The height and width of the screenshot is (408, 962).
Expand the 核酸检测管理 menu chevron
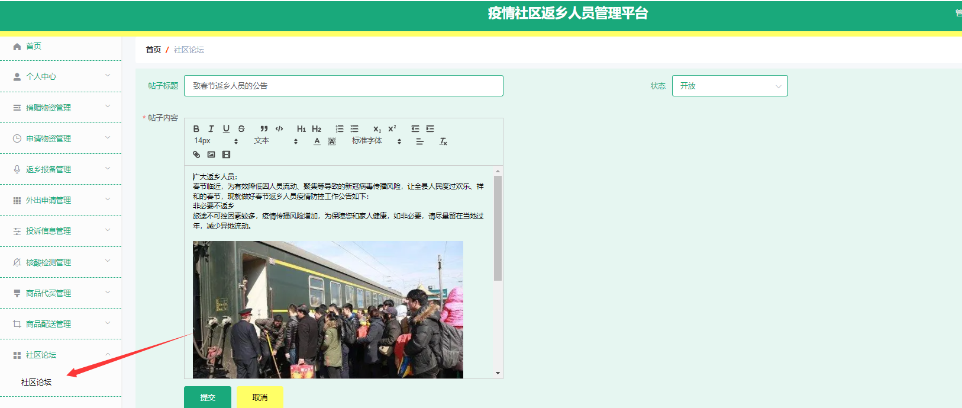pos(108,261)
